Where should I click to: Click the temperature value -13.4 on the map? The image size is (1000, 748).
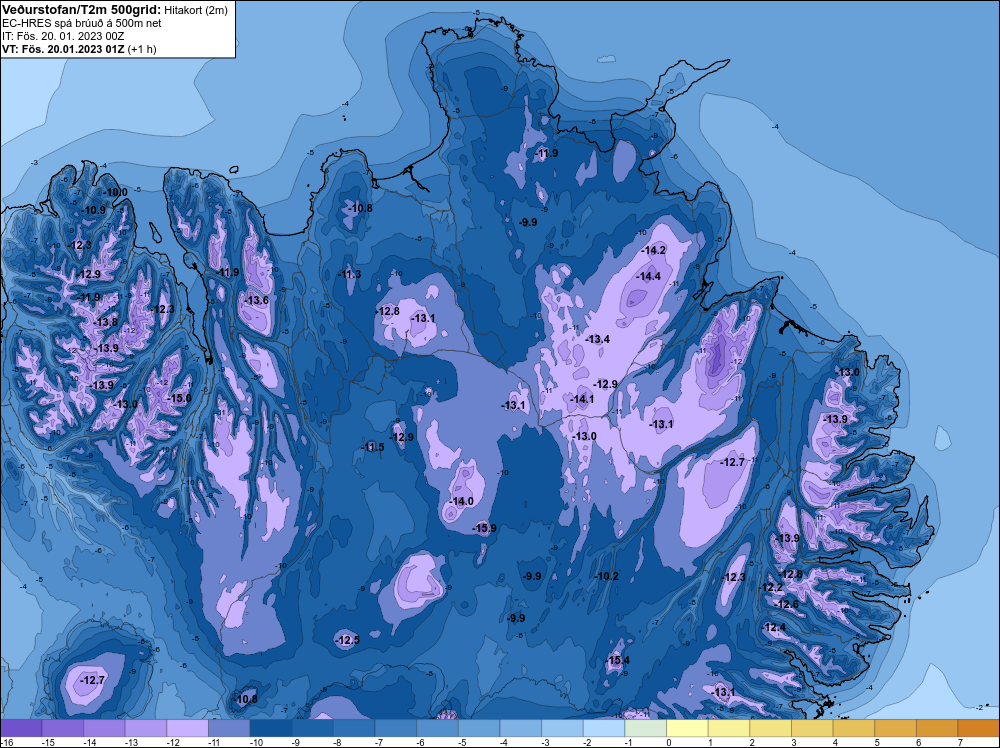click(598, 339)
